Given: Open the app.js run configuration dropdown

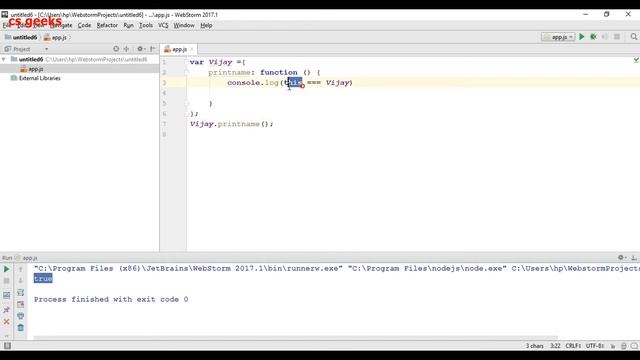Looking at the screenshot, I should 558,37.
